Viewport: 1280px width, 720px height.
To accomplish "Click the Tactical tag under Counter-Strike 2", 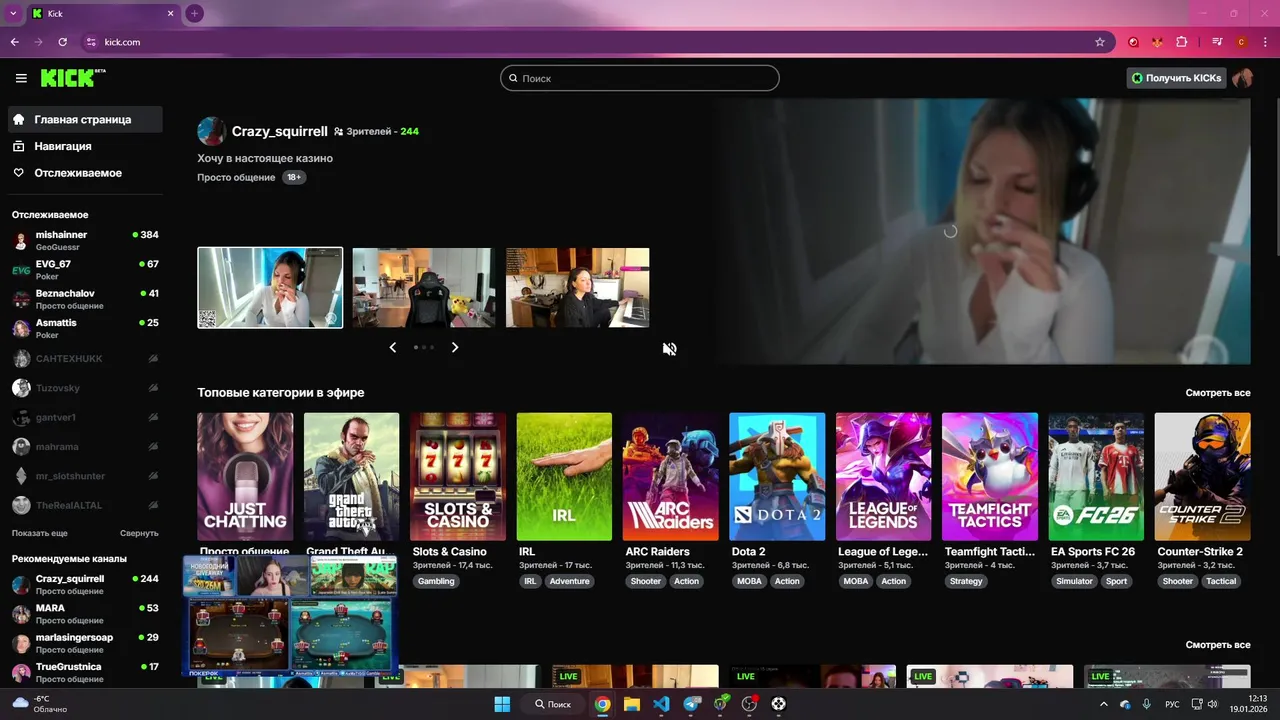I will 1221,581.
